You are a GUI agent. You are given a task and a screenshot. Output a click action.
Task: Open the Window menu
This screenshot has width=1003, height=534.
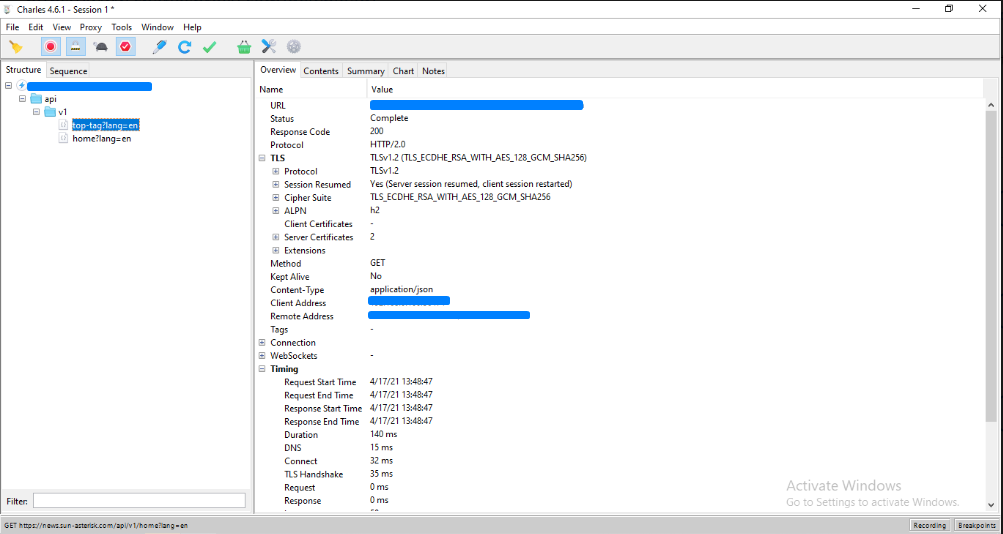click(157, 27)
